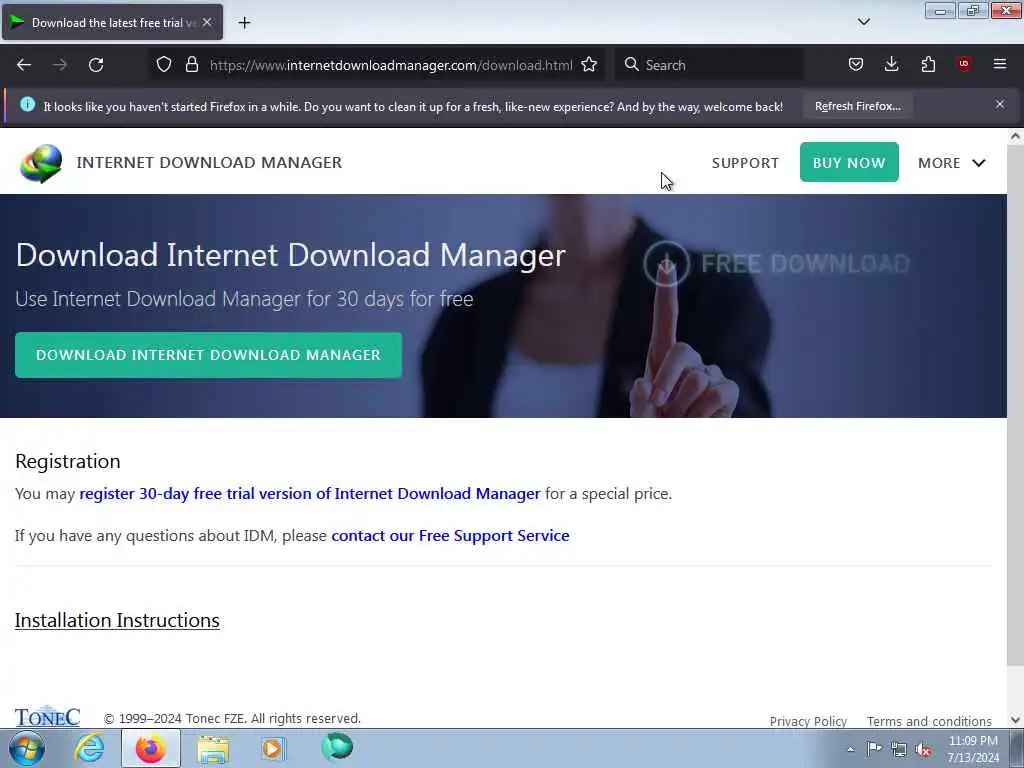1024x768 pixels.
Task: Click the Internet Download Manager globe logo
Action: point(41,163)
